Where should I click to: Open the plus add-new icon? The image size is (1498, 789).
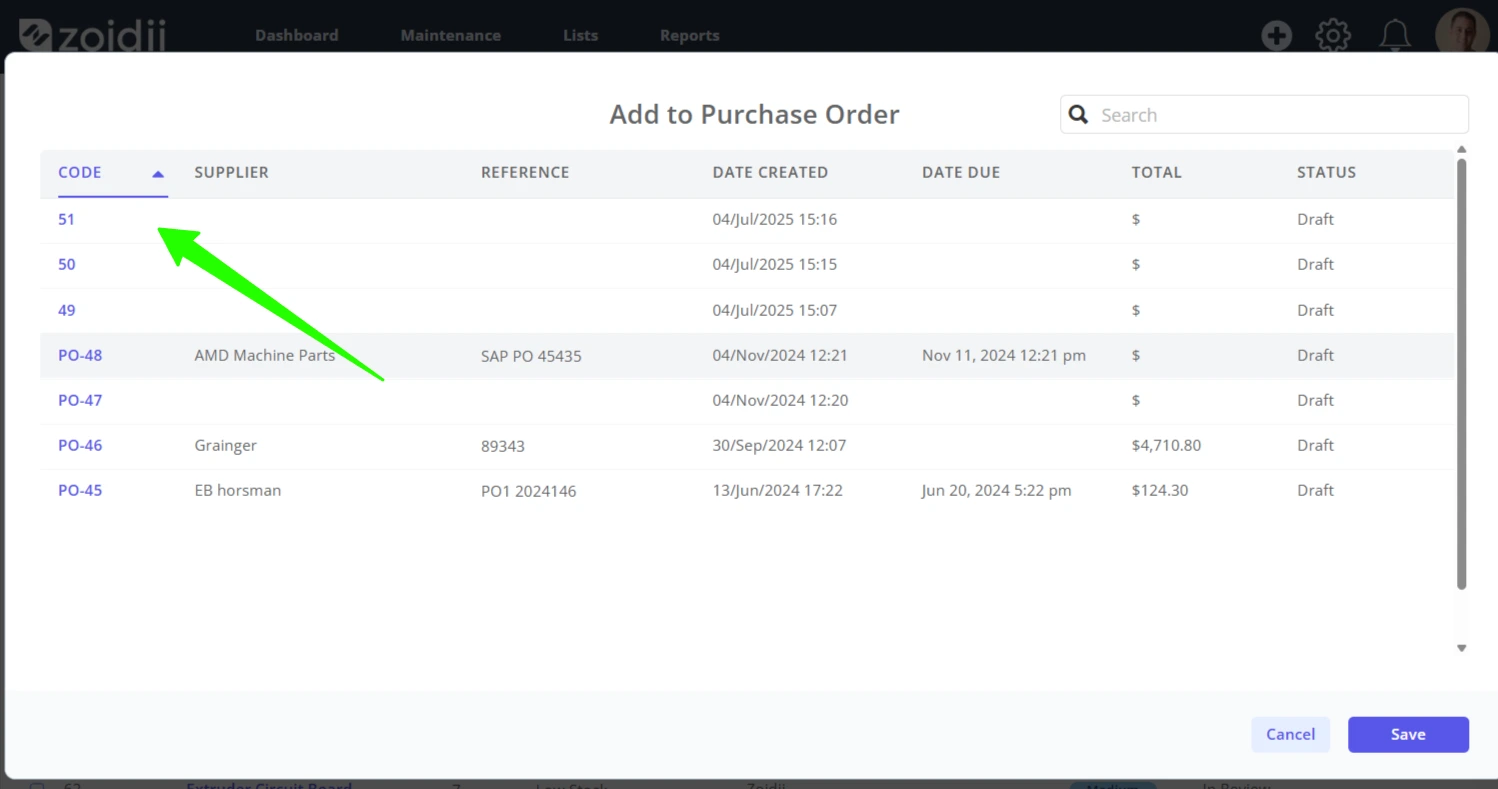(x=1276, y=36)
